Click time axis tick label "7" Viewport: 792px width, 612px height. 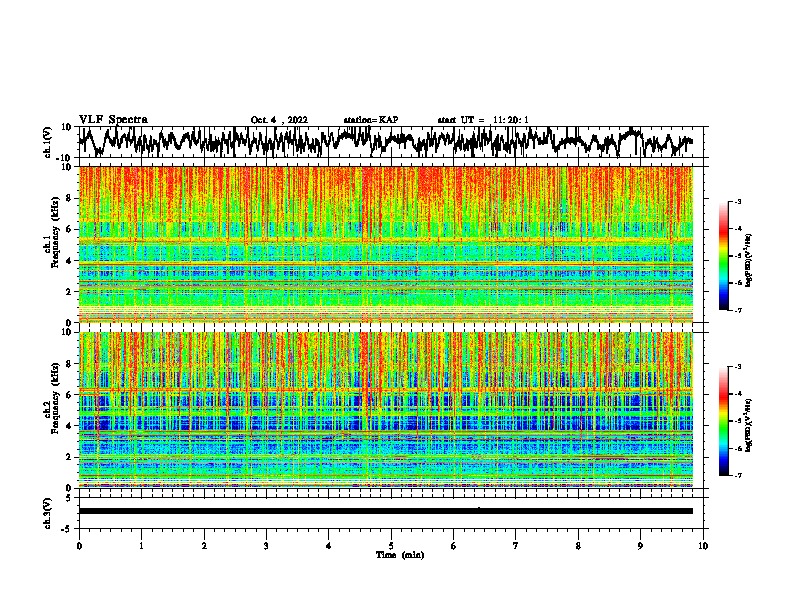click(516, 546)
